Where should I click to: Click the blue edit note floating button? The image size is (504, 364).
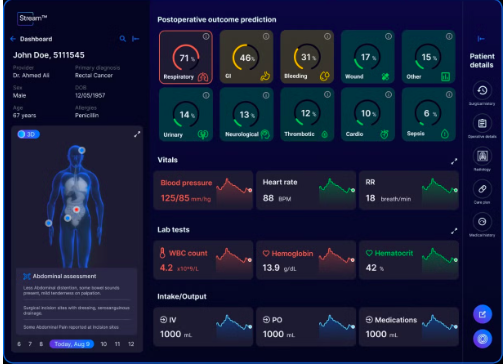click(x=482, y=314)
